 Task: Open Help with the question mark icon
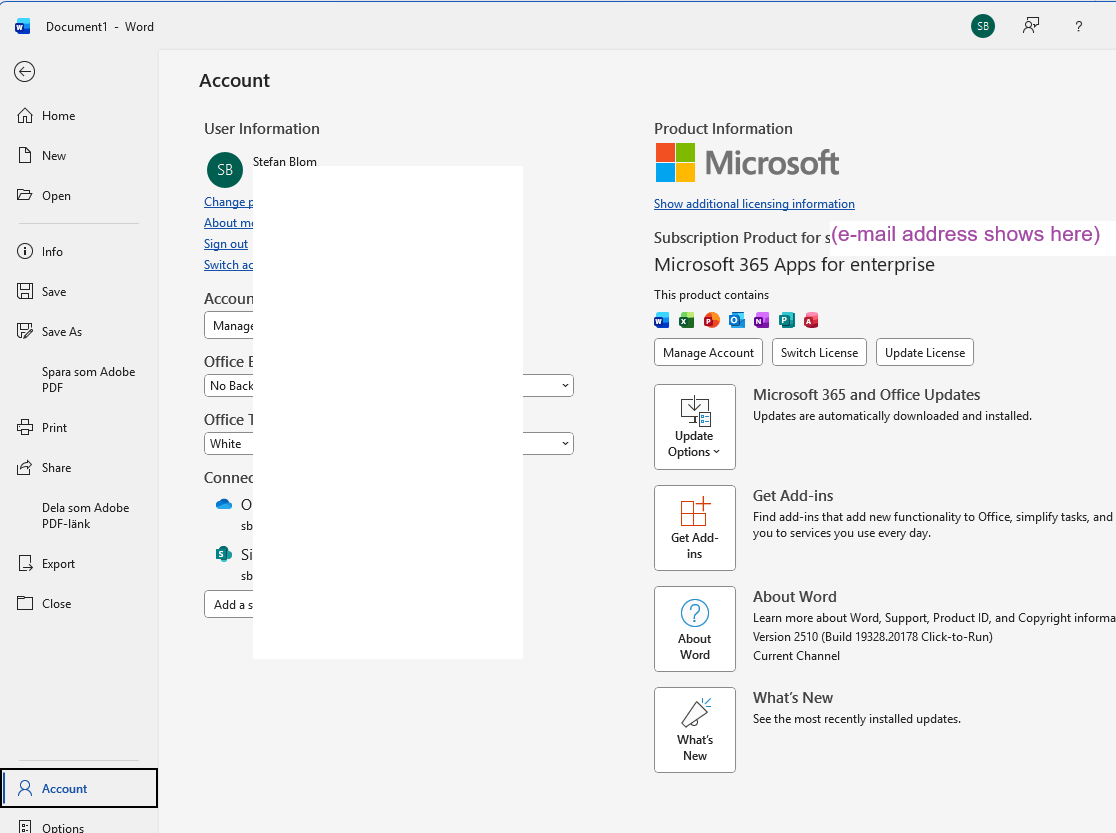pyautogui.click(x=1078, y=26)
